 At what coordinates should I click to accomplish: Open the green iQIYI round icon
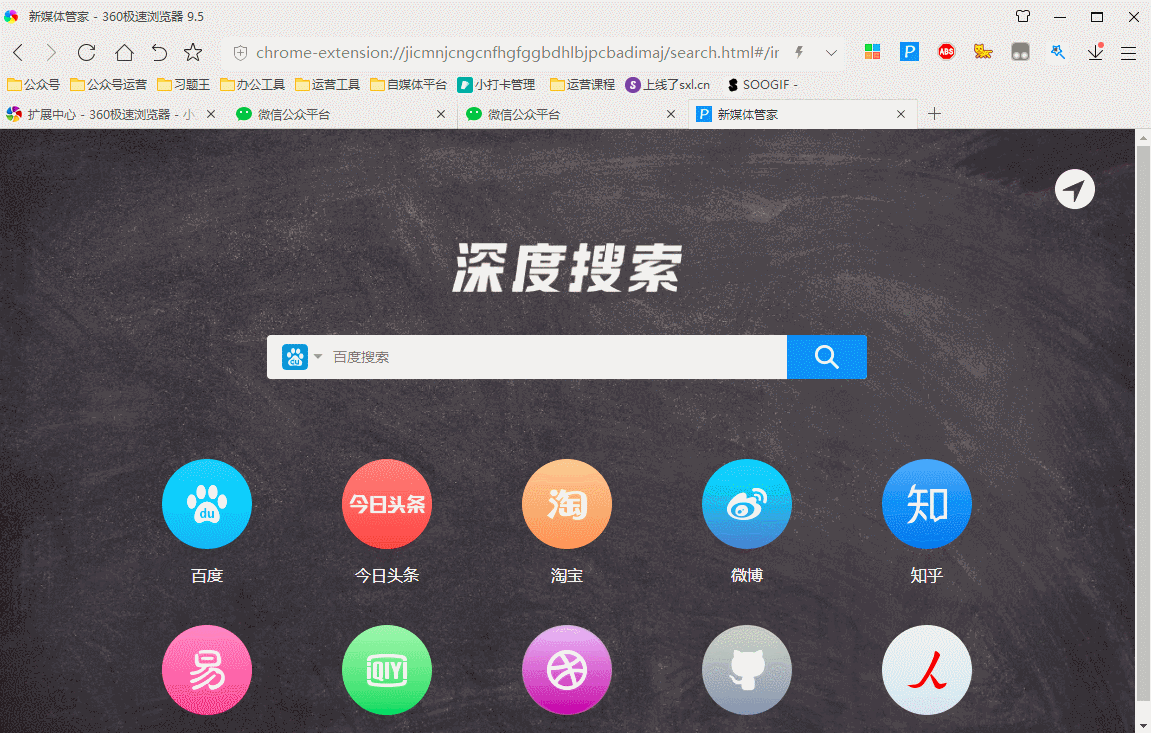click(x=387, y=670)
